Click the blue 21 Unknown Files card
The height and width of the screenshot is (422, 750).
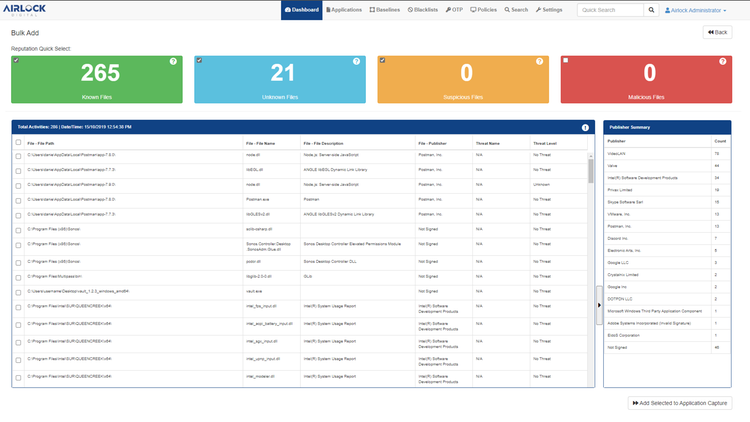(280, 79)
